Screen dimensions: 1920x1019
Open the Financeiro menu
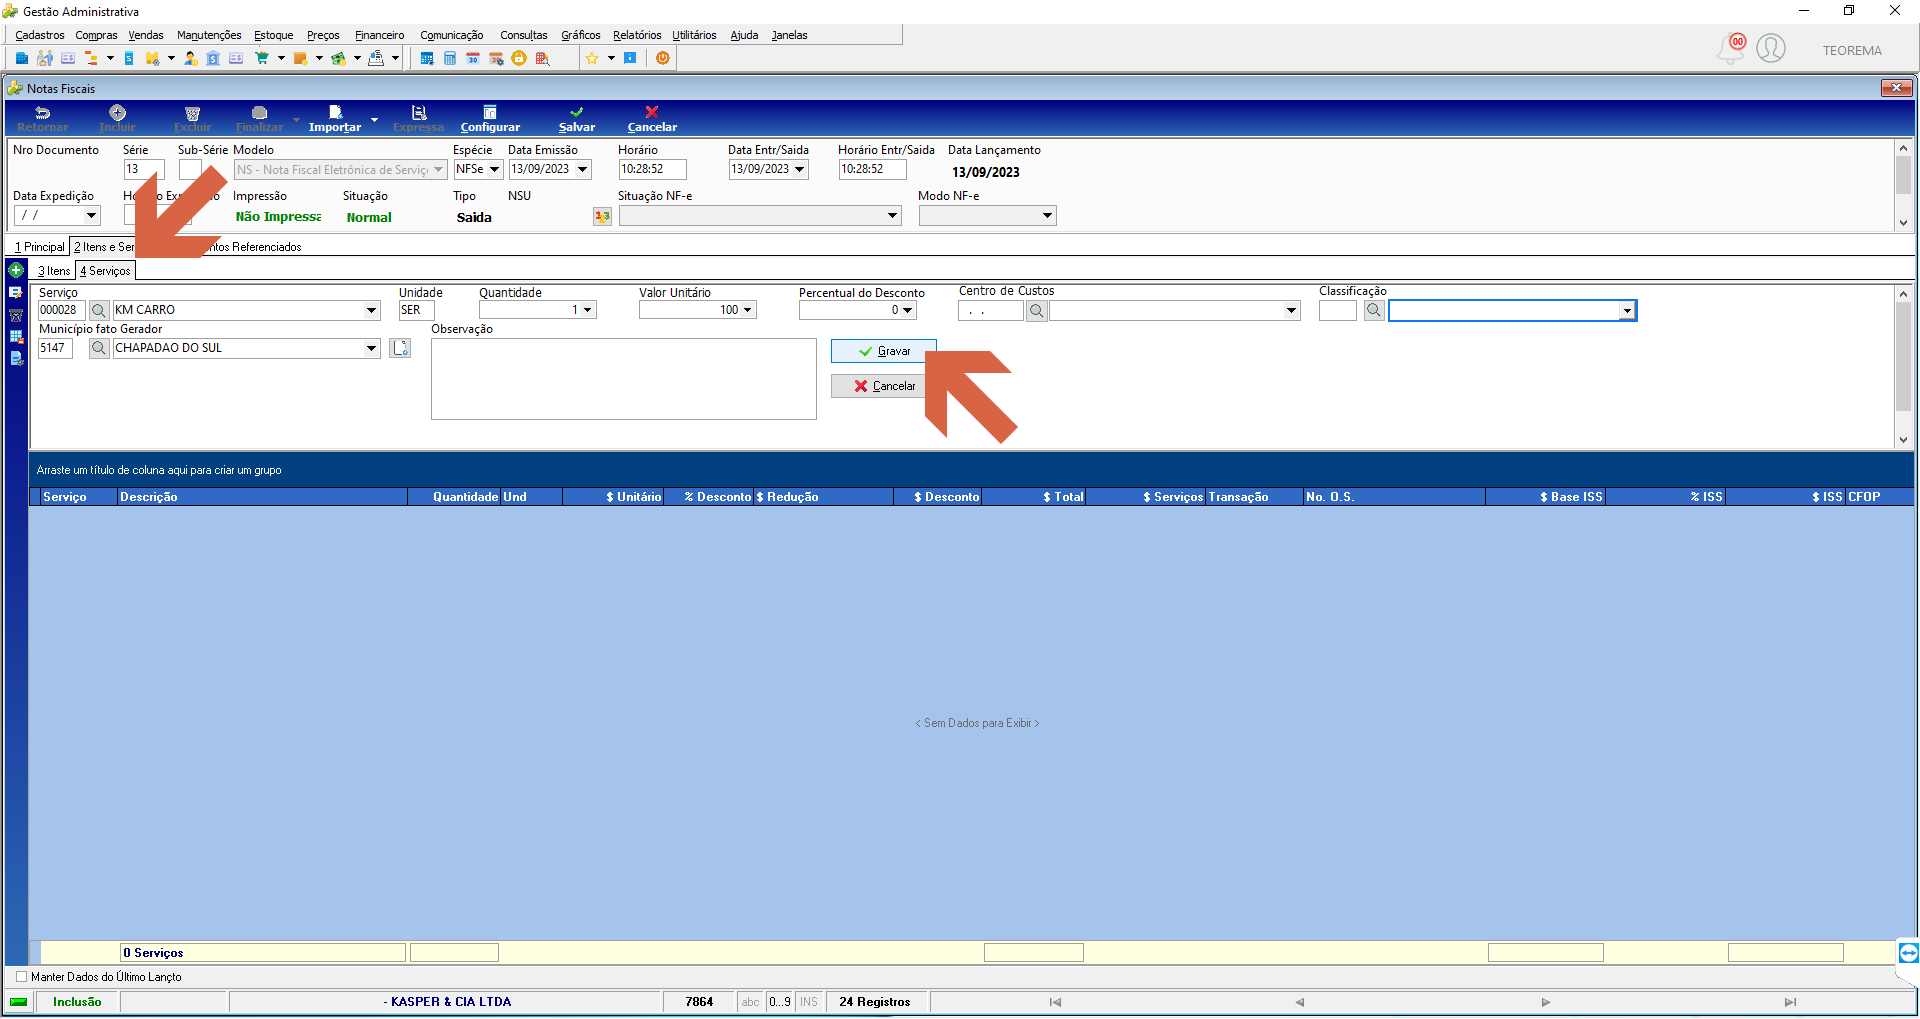(x=380, y=35)
